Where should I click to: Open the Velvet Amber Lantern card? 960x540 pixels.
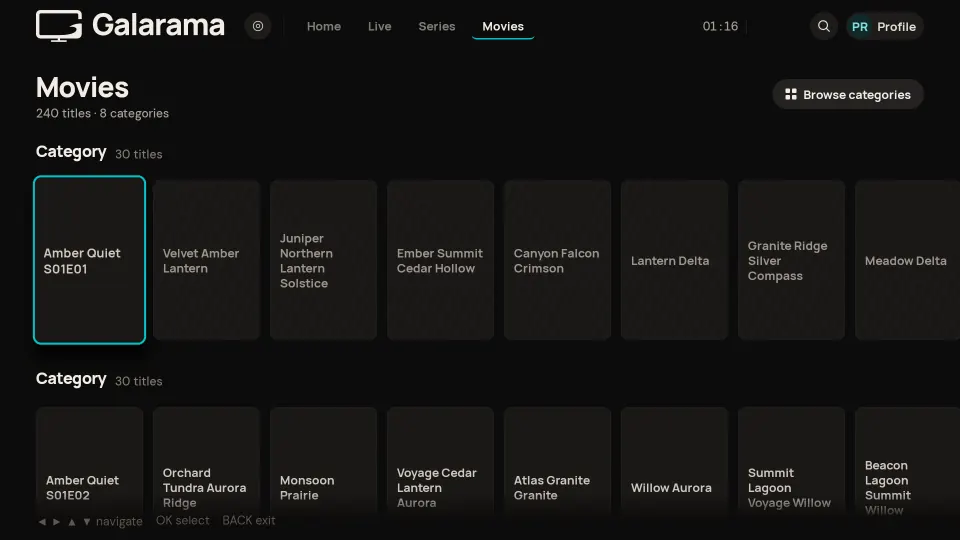[x=206, y=260]
